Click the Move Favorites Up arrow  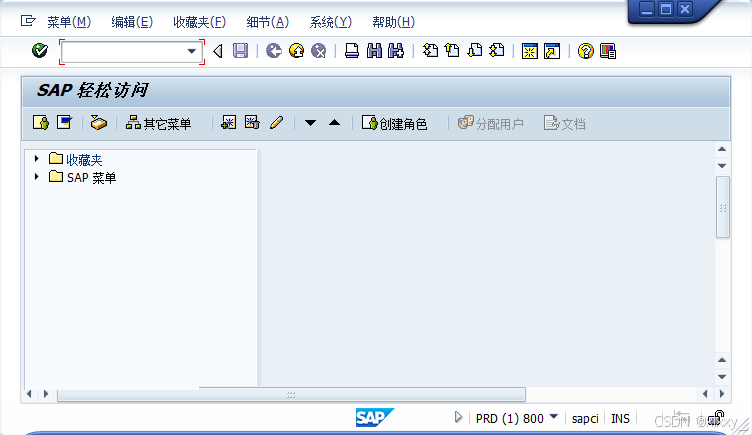point(335,123)
